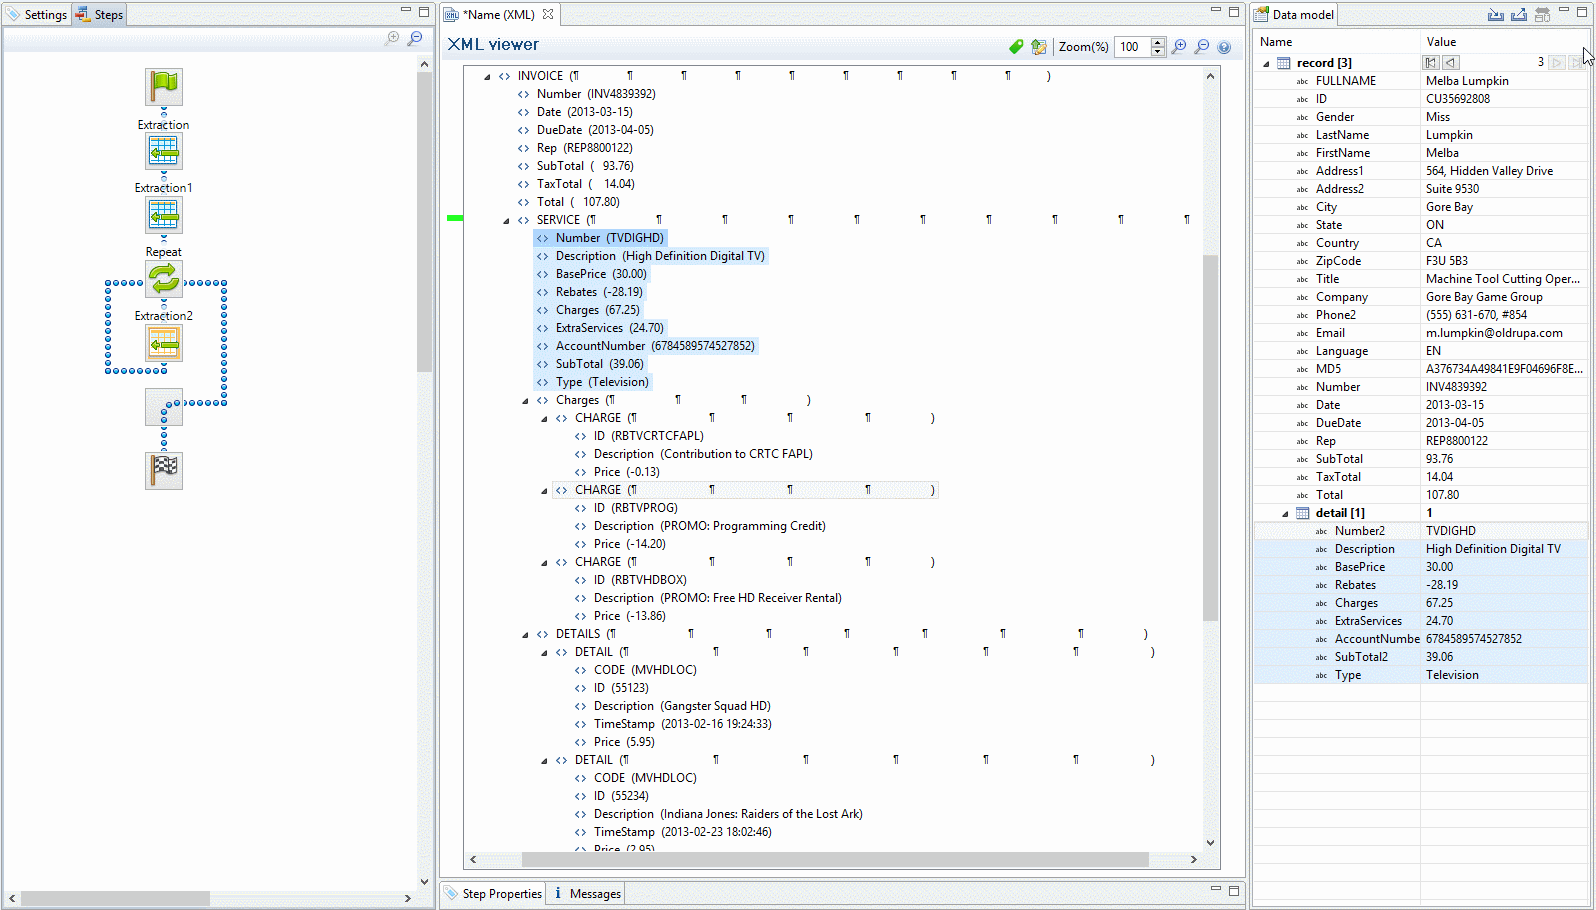This screenshot has height=910, width=1596.
Task: Zoom in the XML viewer
Action: click(x=1179, y=47)
